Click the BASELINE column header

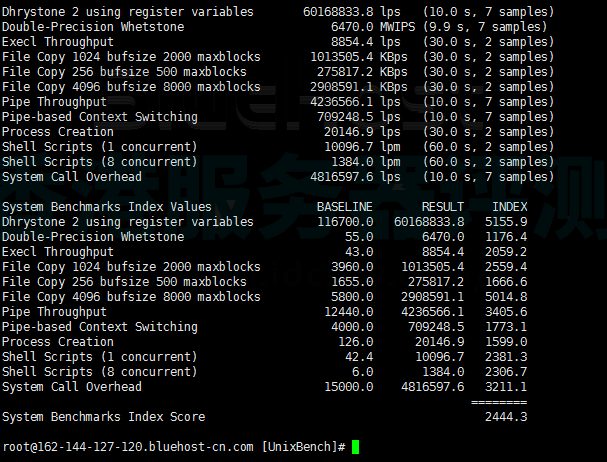point(344,206)
